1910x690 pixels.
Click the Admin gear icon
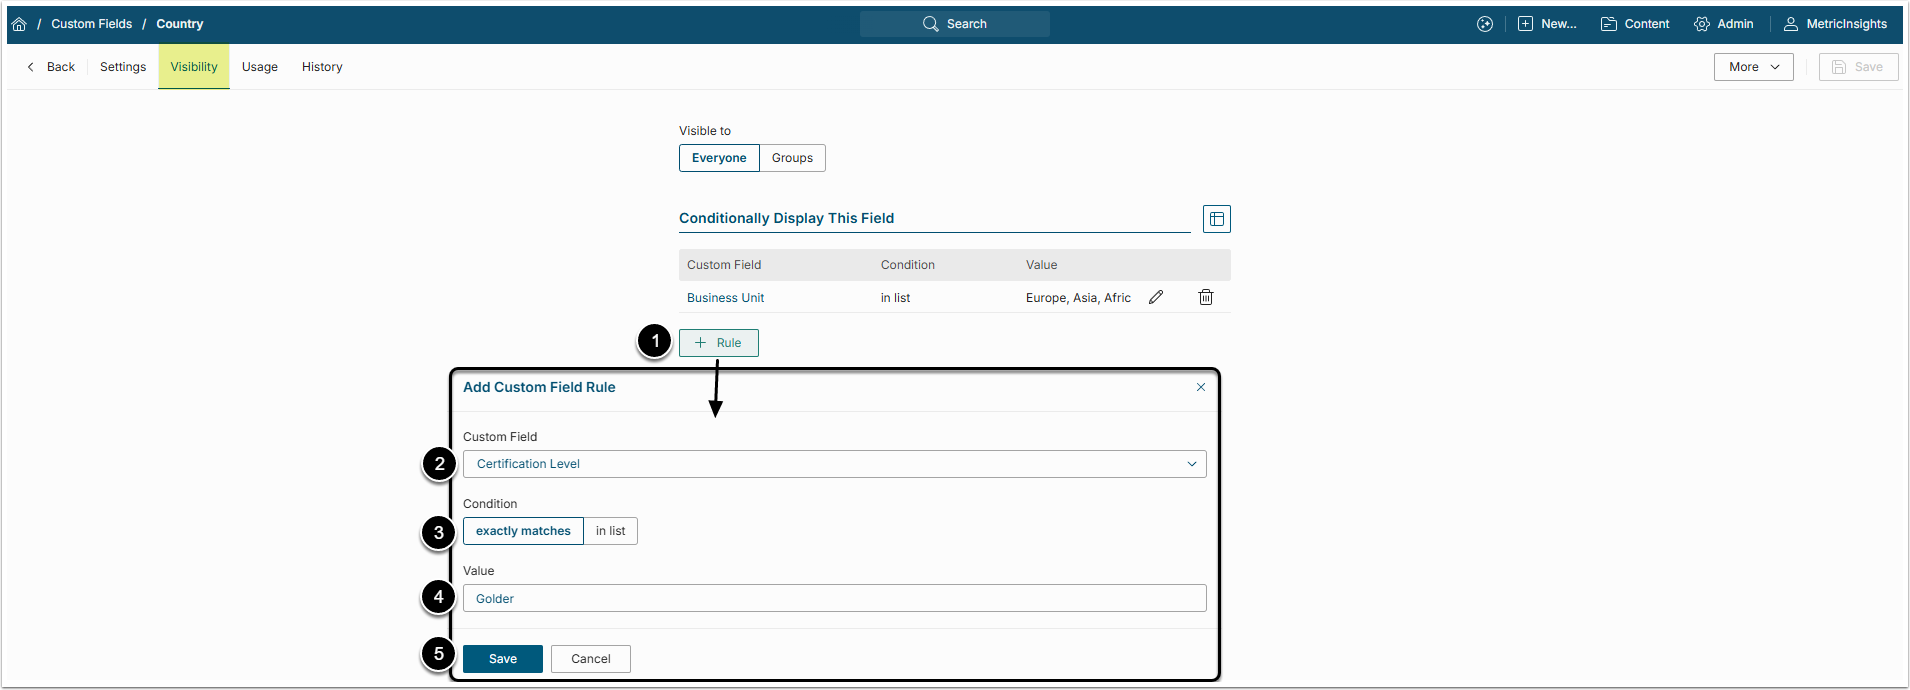pos(1702,24)
